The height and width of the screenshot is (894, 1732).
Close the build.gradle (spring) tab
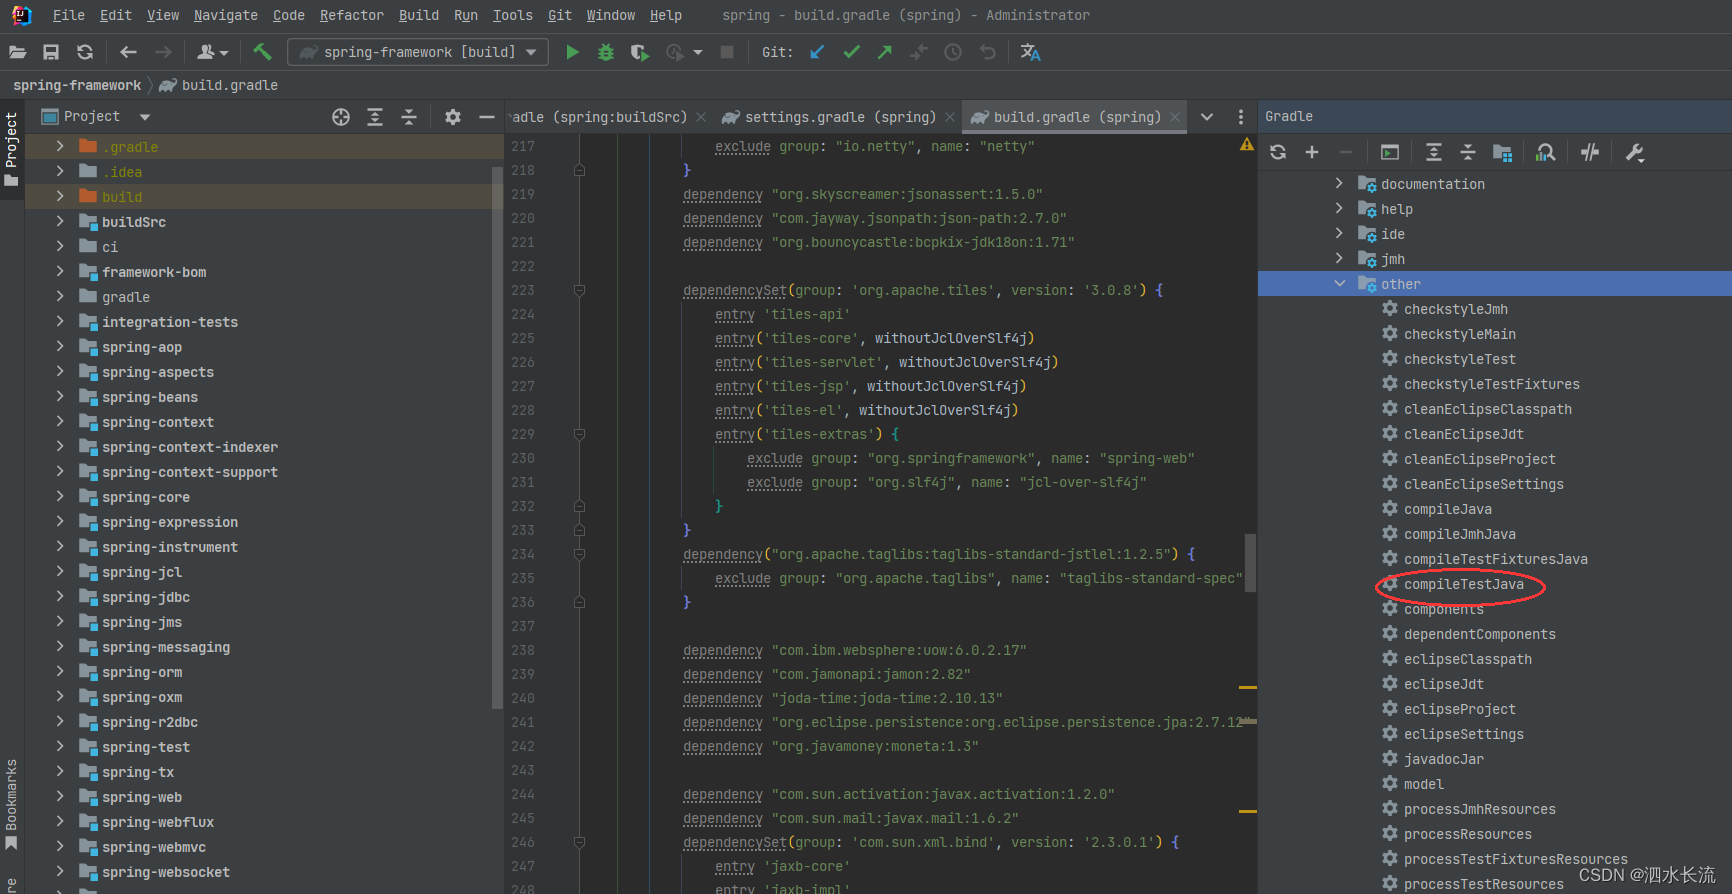(1175, 117)
